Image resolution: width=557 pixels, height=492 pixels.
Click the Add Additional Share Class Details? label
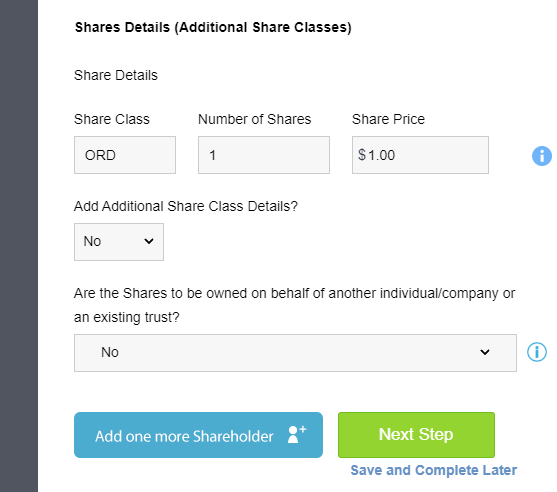point(186,206)
